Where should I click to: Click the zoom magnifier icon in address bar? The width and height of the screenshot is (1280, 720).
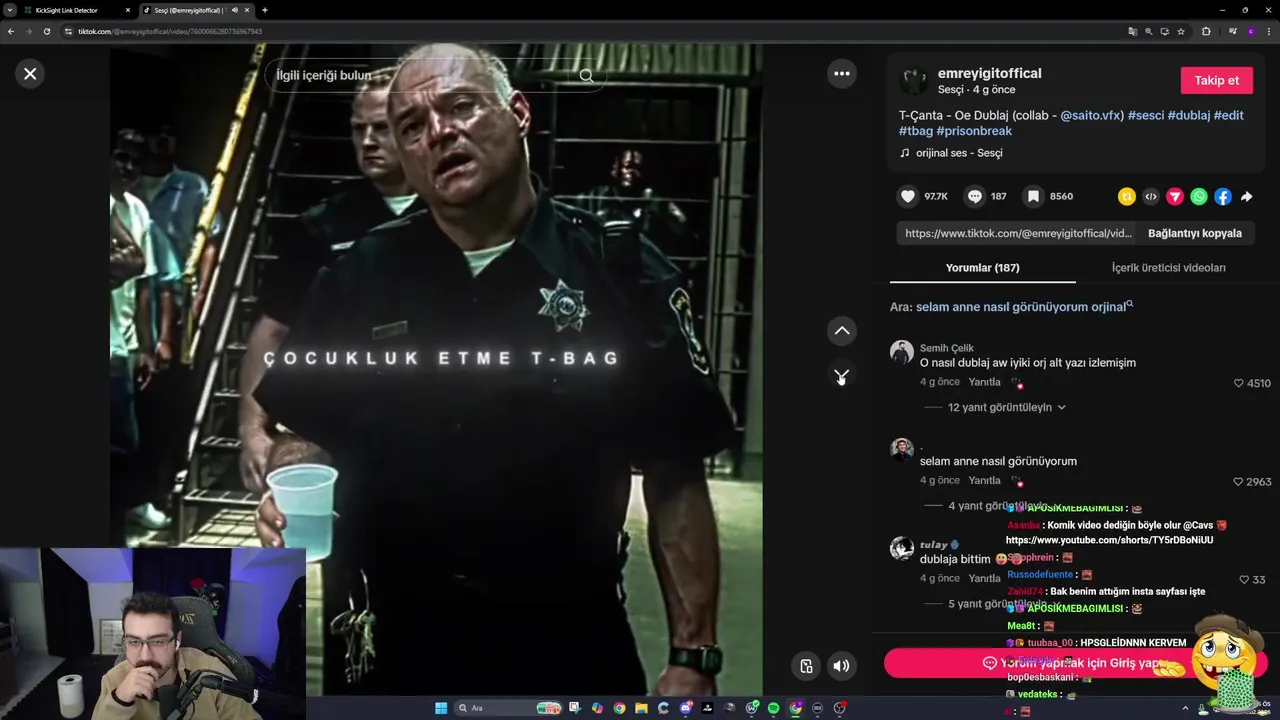pos(1148,31)
